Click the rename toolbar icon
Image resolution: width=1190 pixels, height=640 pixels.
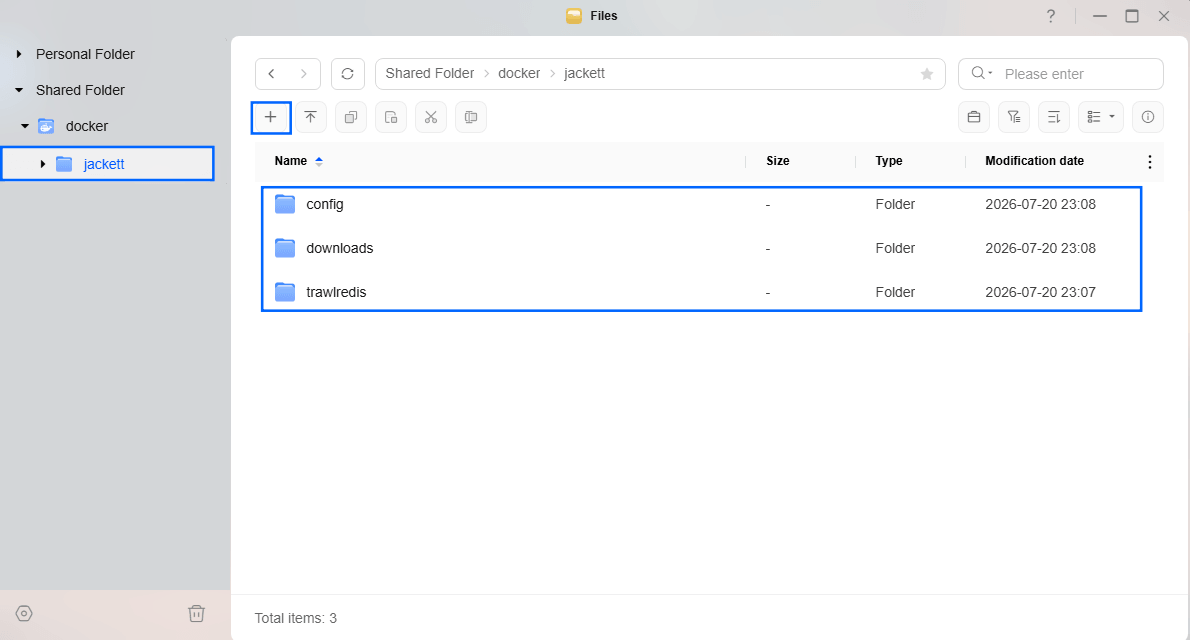[x=471, y=118]
